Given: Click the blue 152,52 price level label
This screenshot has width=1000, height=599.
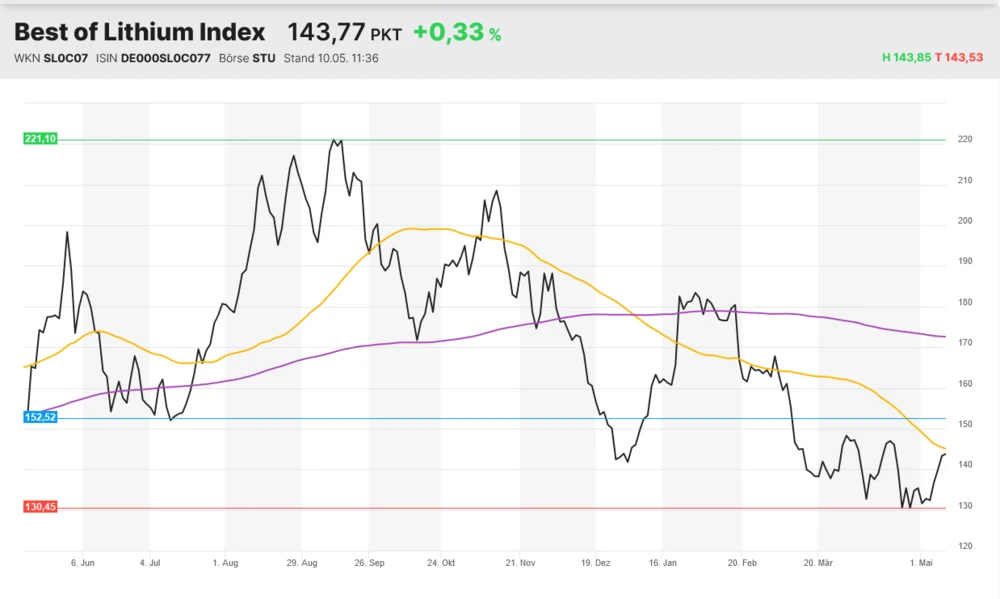Looking at the screenshot, I should (x=40, y=417).
